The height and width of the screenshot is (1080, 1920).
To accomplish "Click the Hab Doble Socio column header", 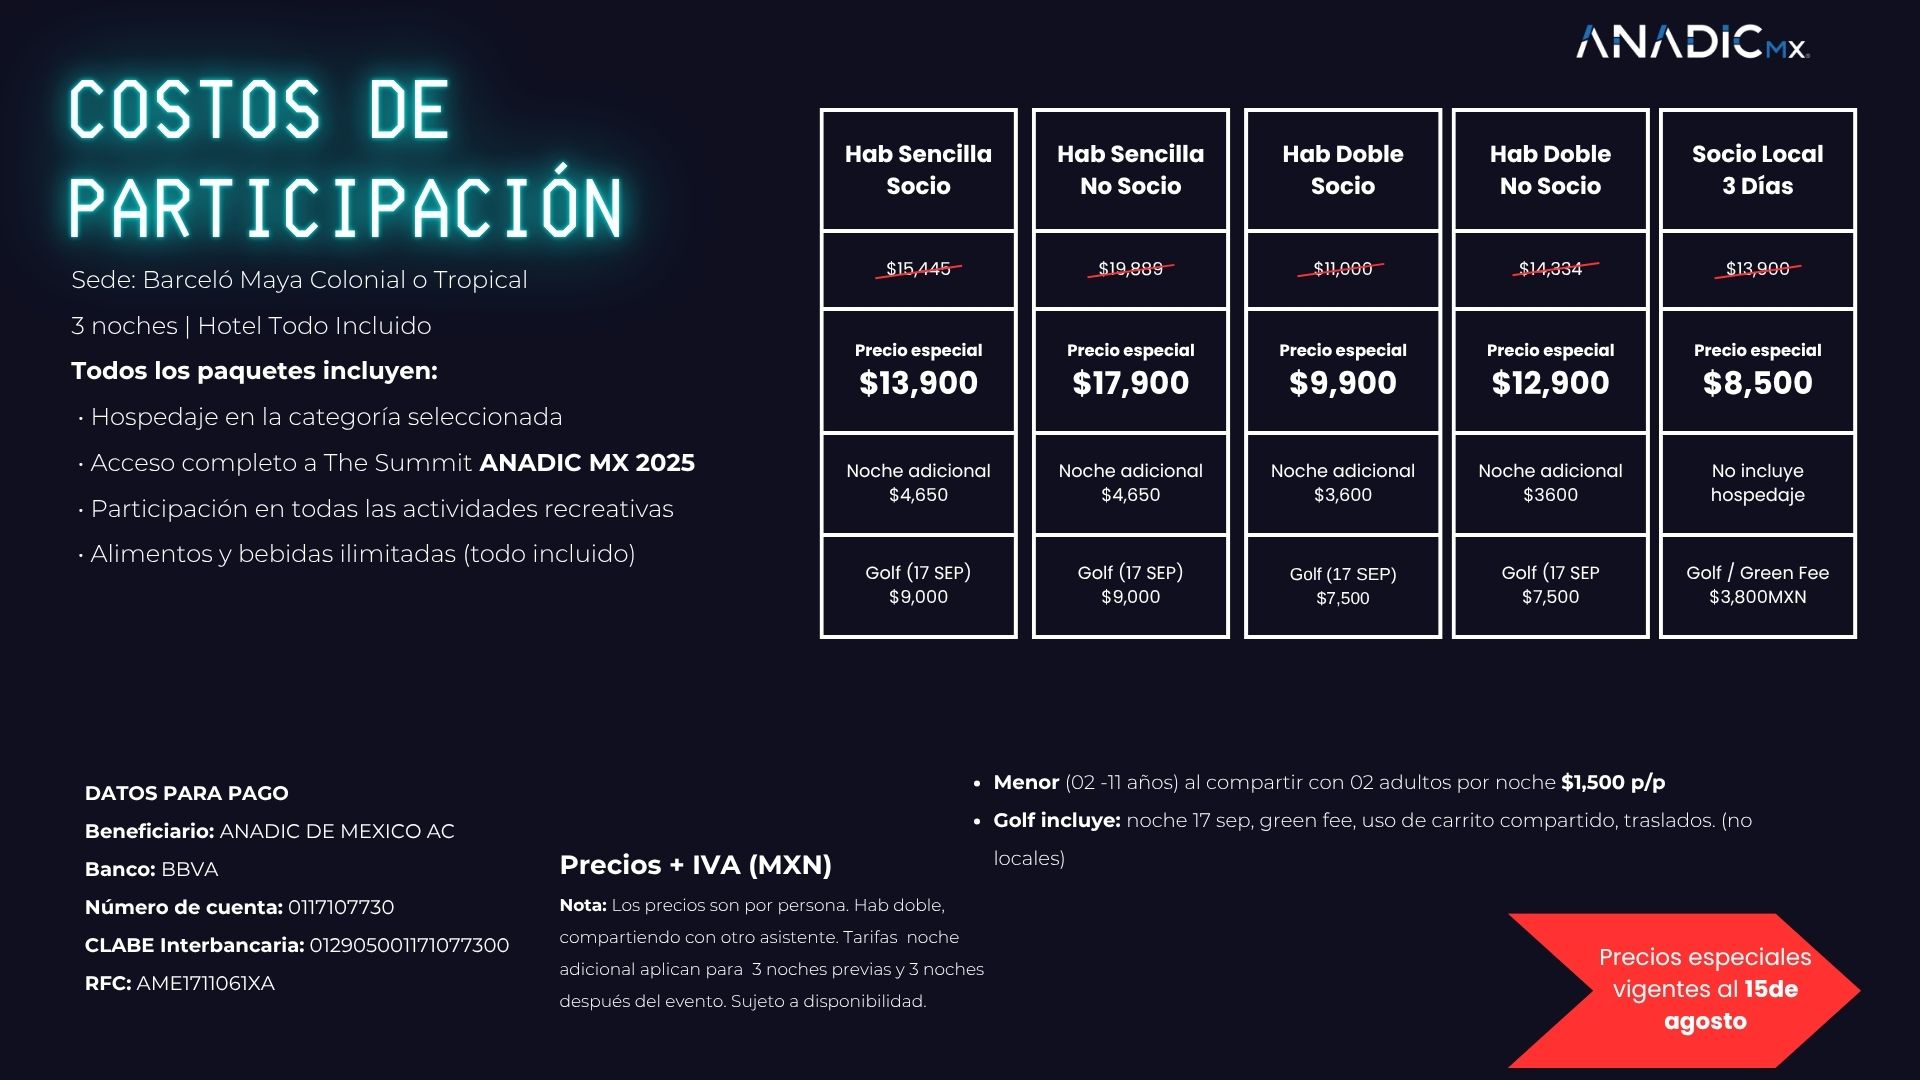I will click(x=1342, y=170).
